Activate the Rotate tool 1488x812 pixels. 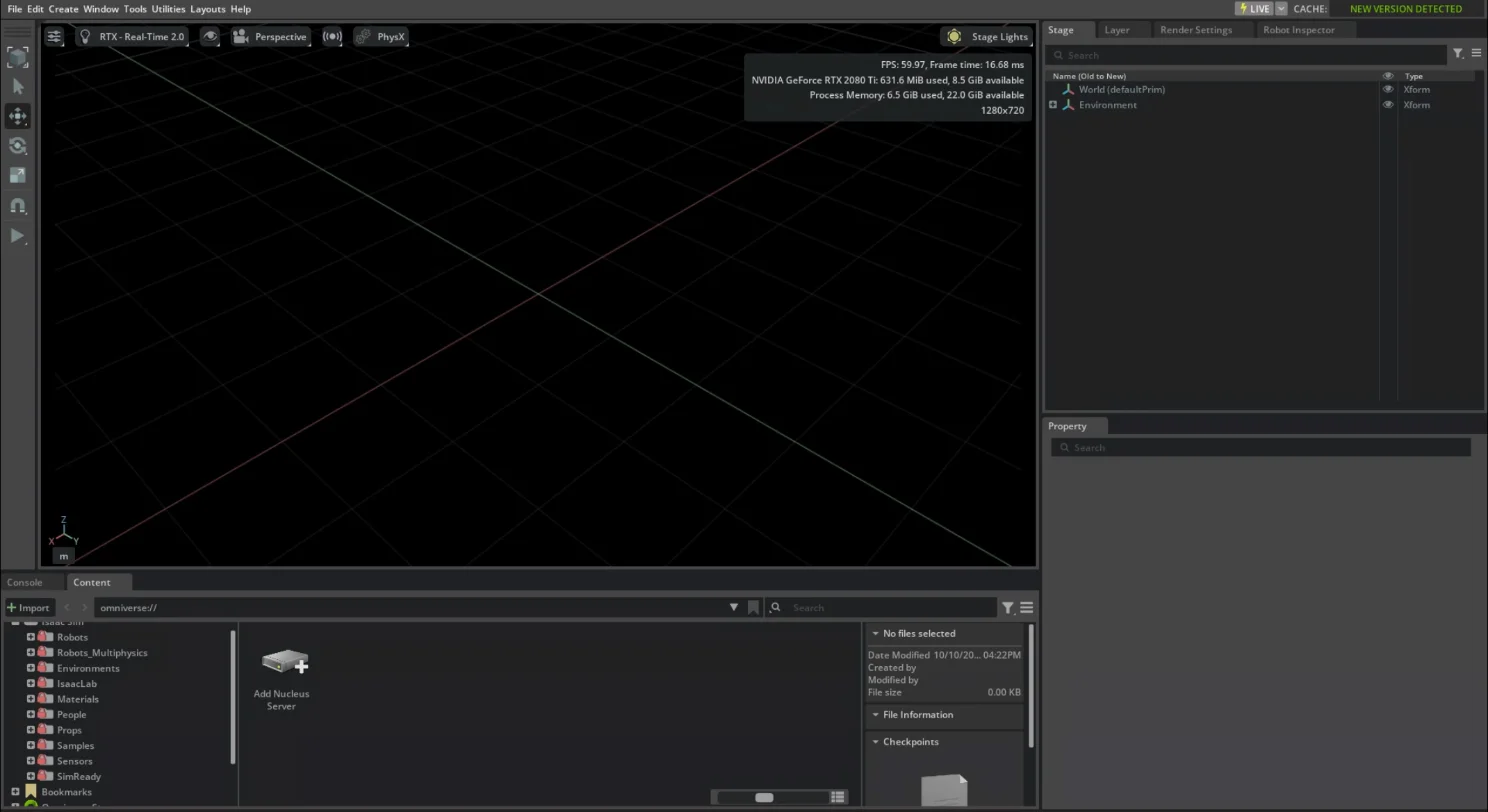pos(18,146)
